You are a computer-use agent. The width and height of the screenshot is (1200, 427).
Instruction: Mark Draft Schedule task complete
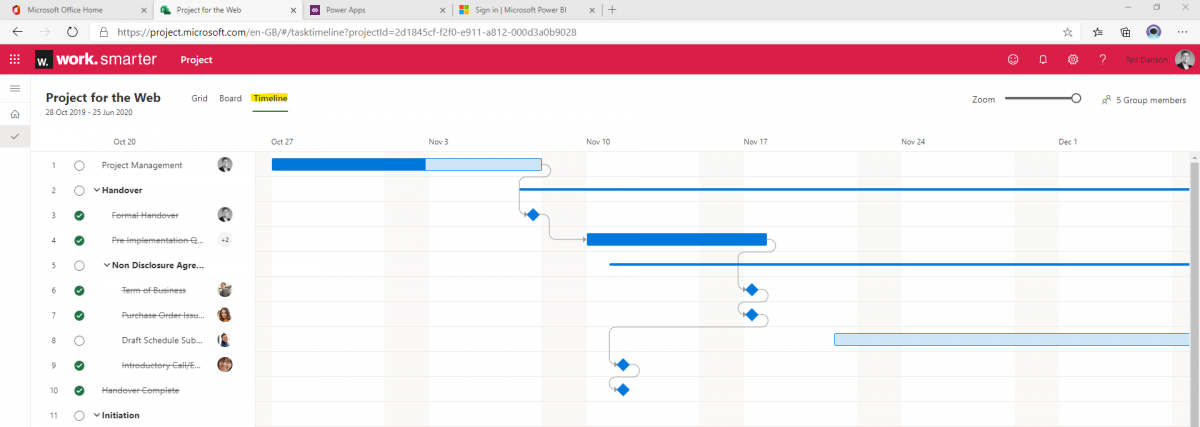pos(79,340)
